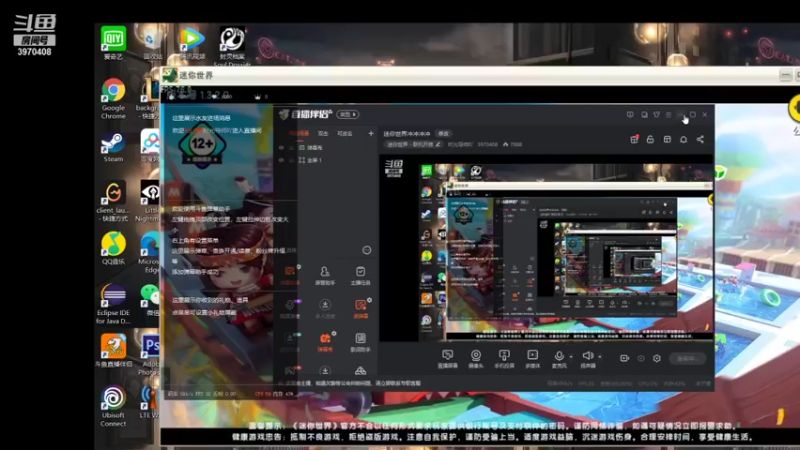Click FPS readout in streaming app status bar
Viewport: 800px width, 450px height.
[586, 383]
